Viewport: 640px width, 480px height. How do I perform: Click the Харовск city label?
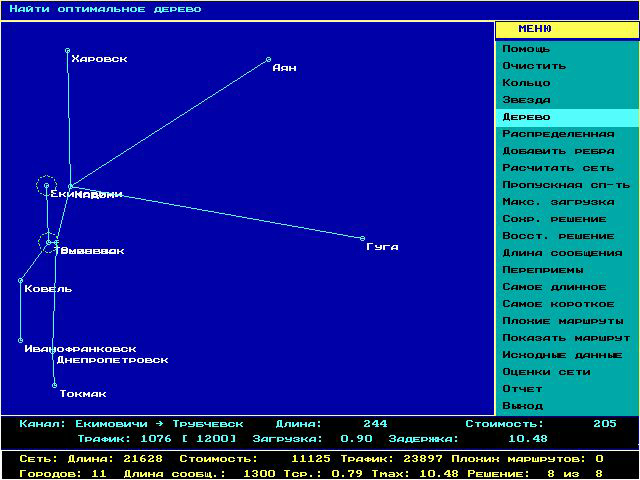pyautogui.click(x=100, y=59)
